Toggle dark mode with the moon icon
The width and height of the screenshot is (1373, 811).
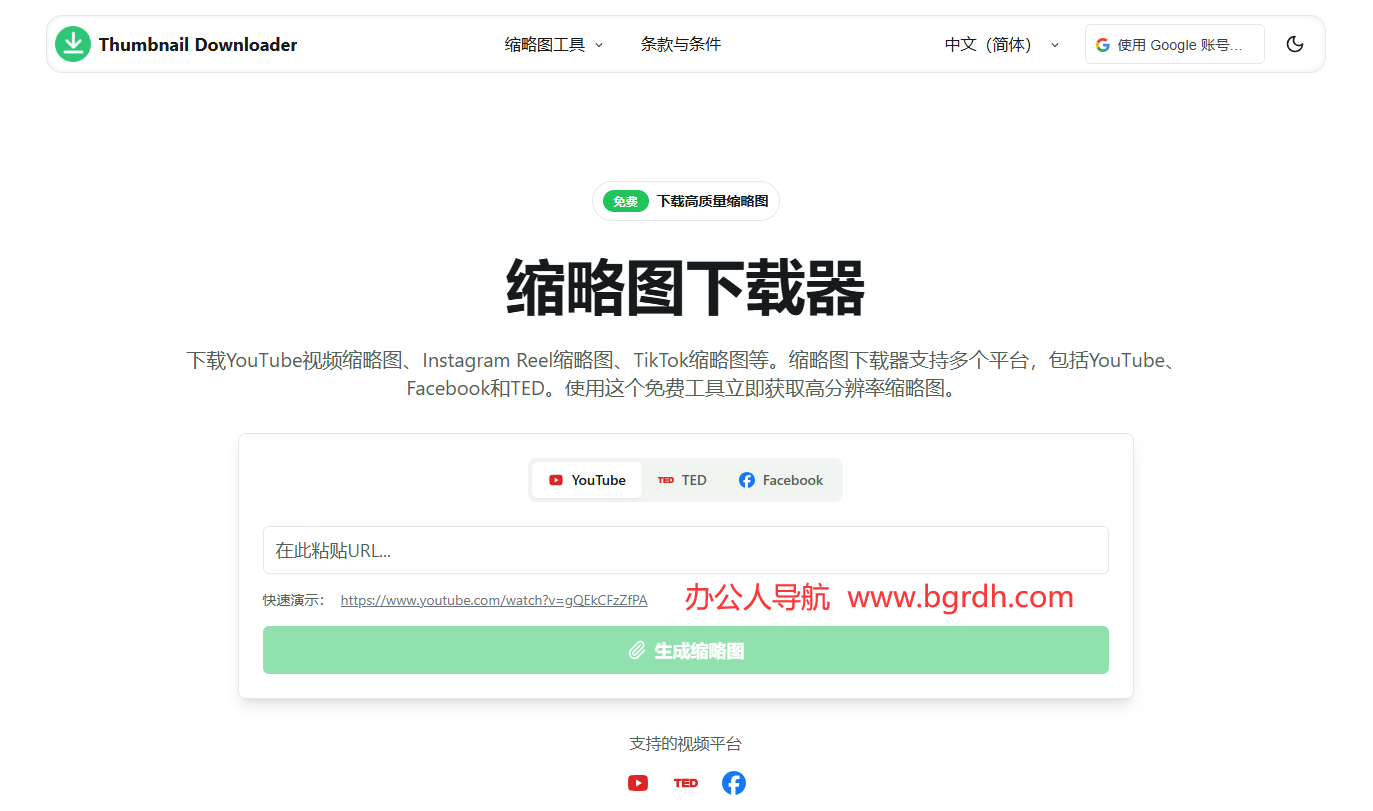coord(1295,44)
